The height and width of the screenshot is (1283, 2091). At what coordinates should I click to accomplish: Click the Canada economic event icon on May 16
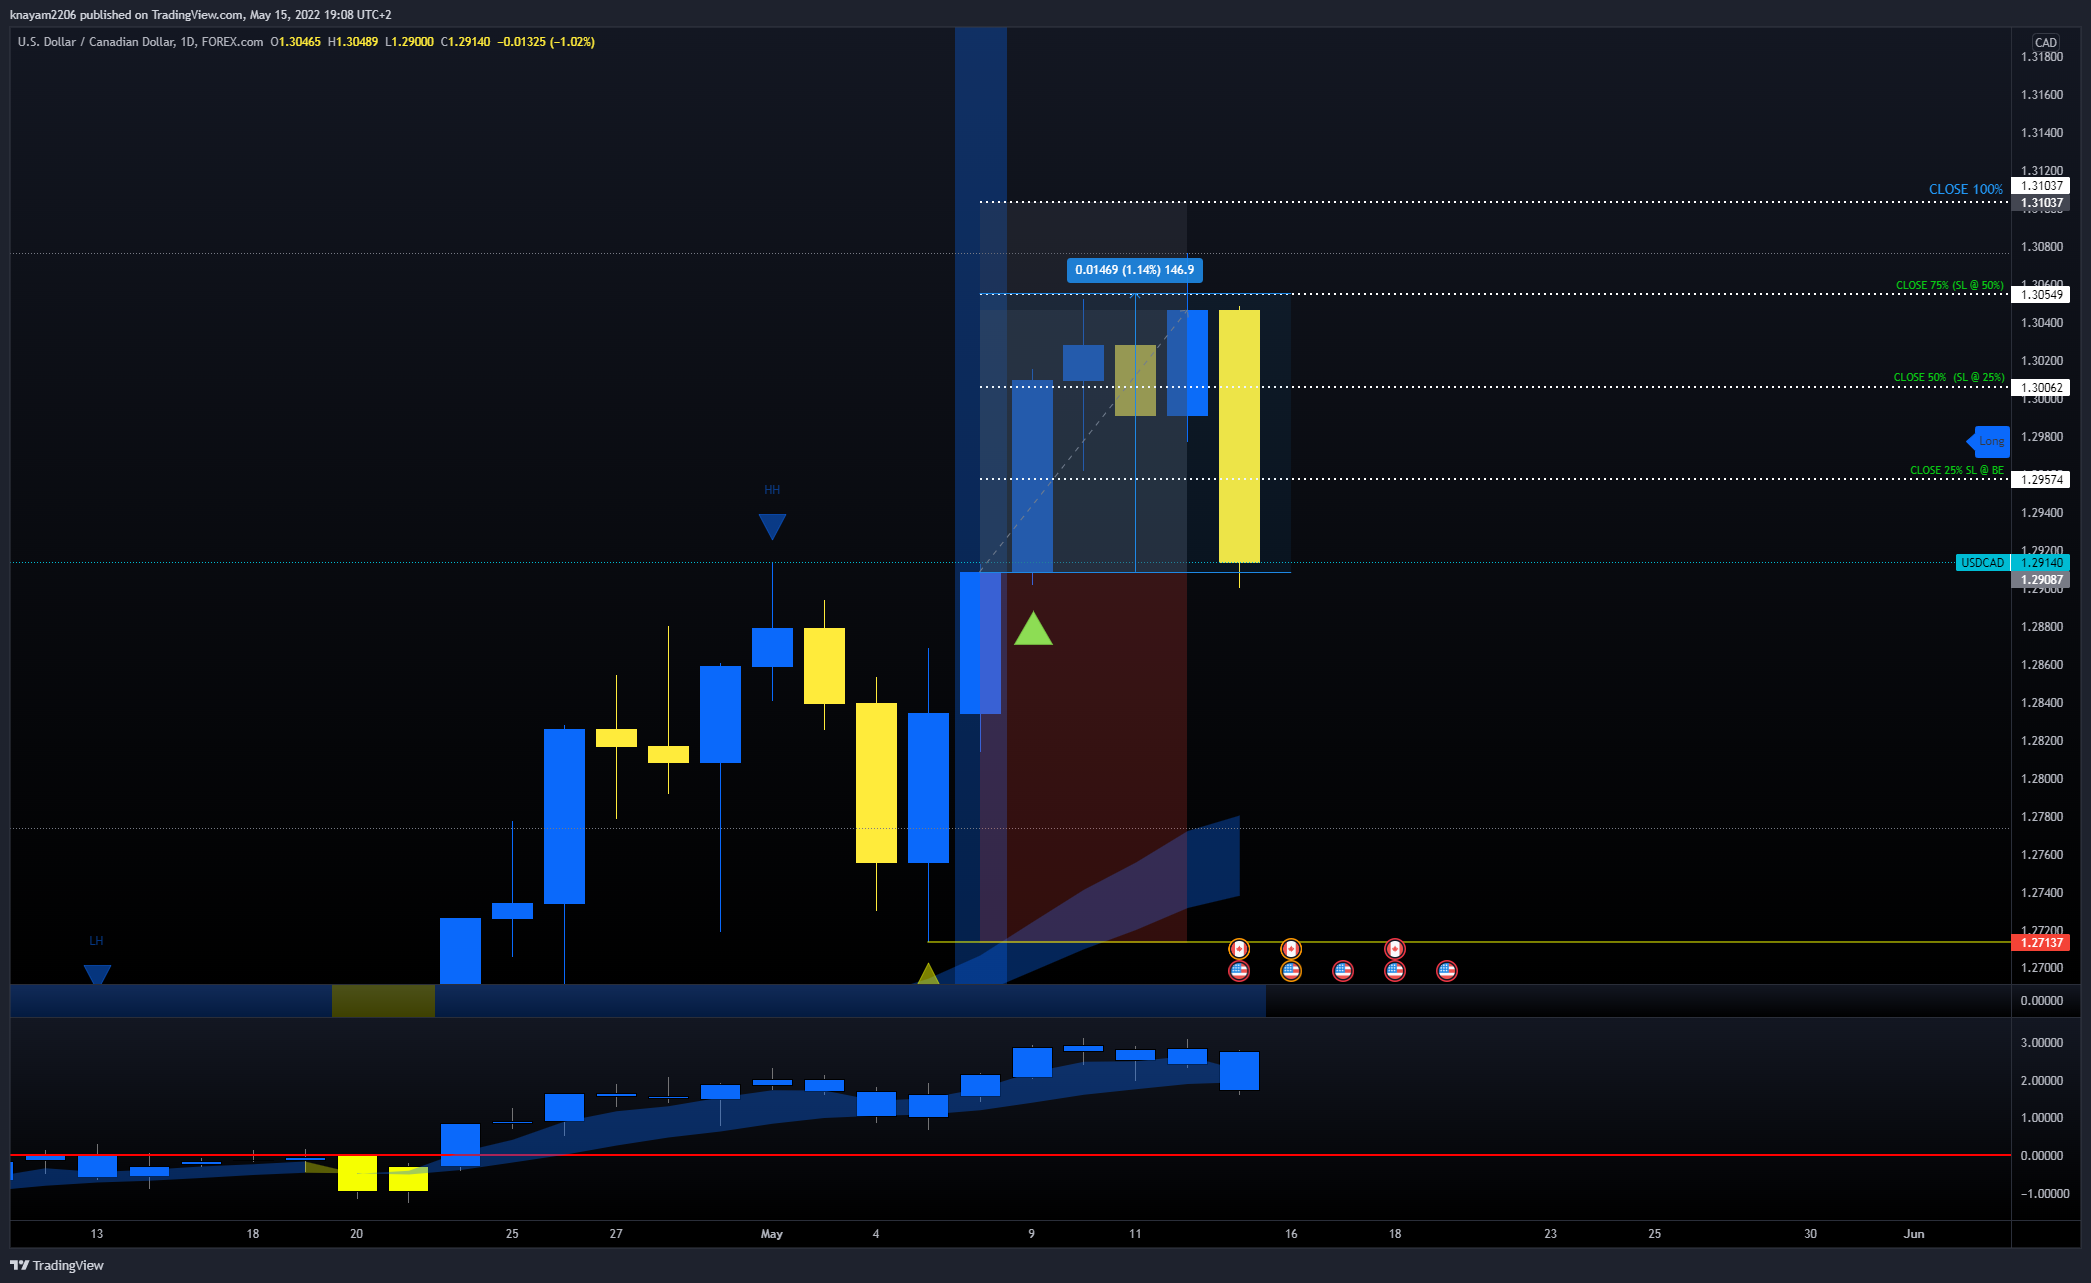pyautogui.click(x=1291, y=949)
